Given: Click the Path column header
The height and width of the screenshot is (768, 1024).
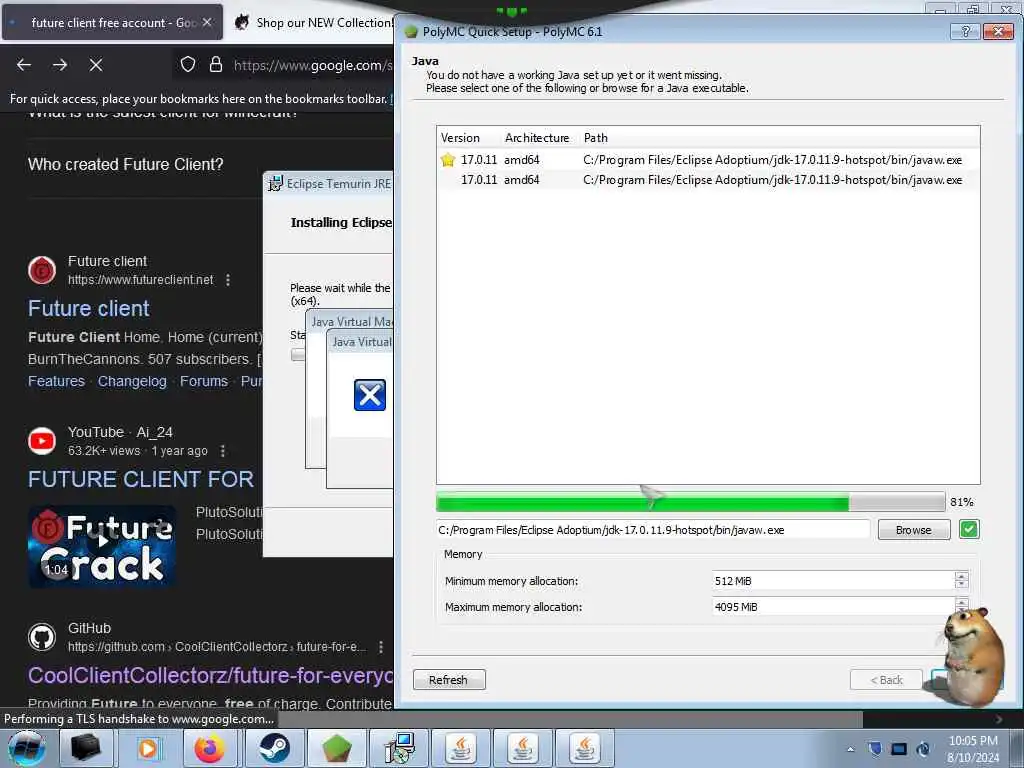Looking at the screenshot, I should coord(596,138).
